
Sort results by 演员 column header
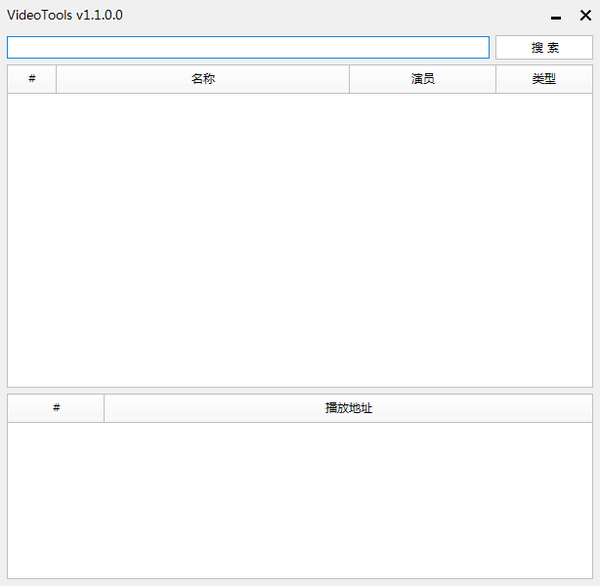tap(422, 79)
